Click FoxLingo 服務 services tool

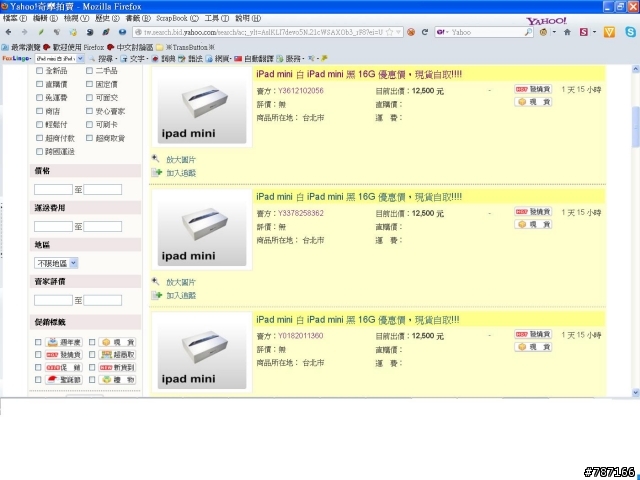click(x=290, y=58)
